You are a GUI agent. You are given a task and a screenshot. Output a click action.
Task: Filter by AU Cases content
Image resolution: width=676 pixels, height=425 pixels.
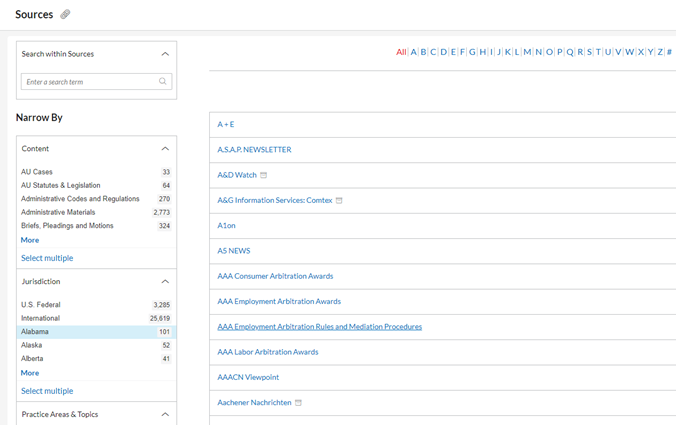[37, 172]
